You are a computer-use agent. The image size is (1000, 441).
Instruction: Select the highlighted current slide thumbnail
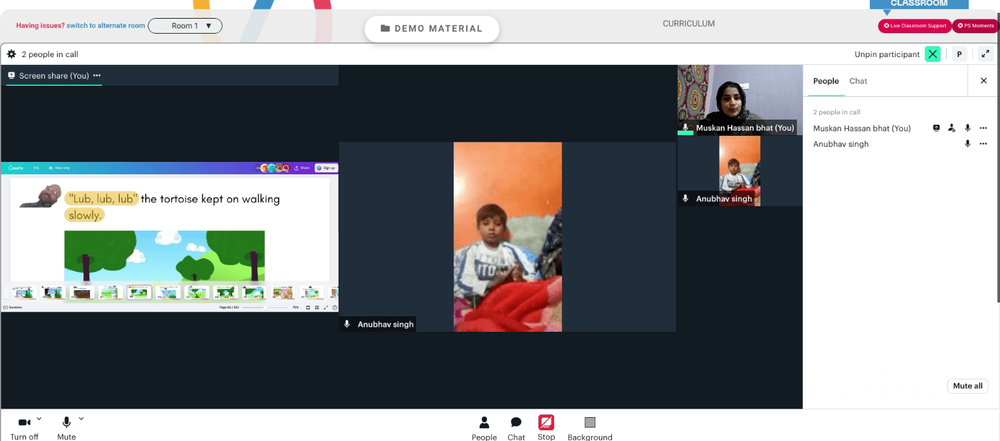pyautogui.click(x=139, y=292)
